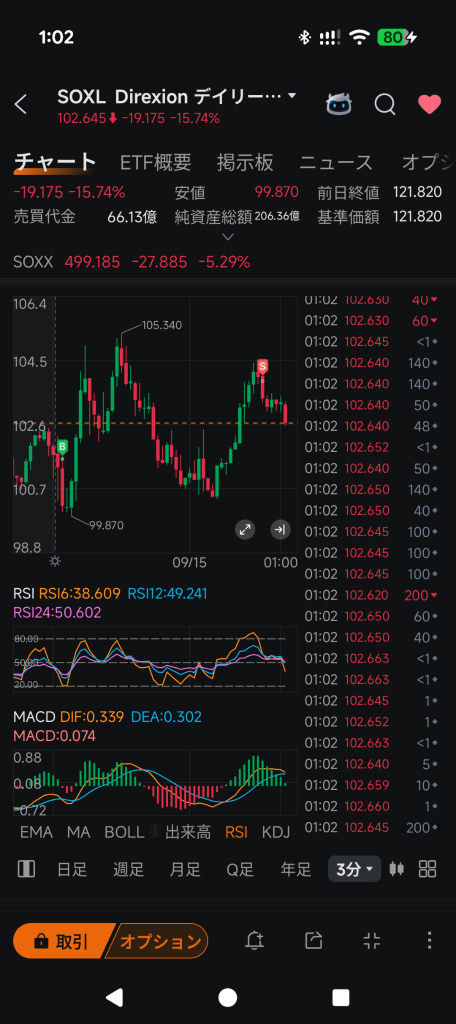The height and width of the screenshot is (1024, 456).
Task: Add price alert bell icon
Action: coord(254,940)
